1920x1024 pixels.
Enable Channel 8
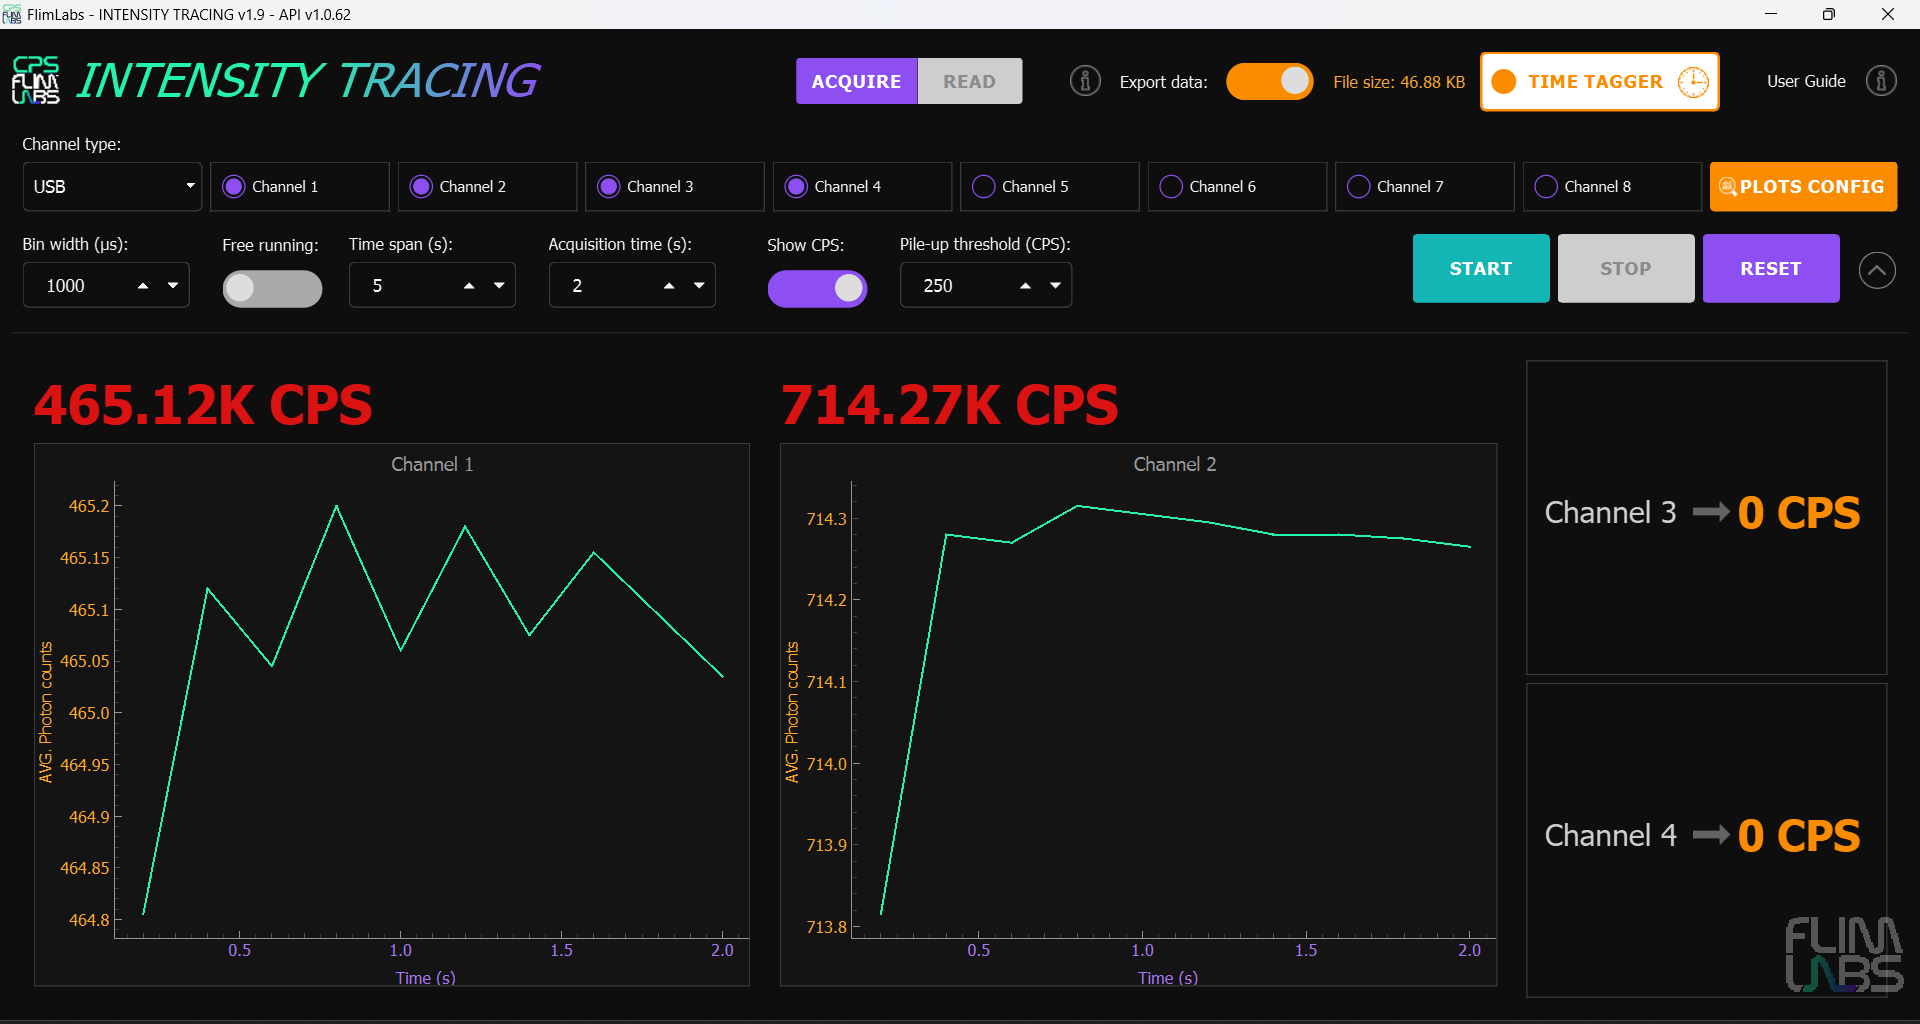(1546, 187)
